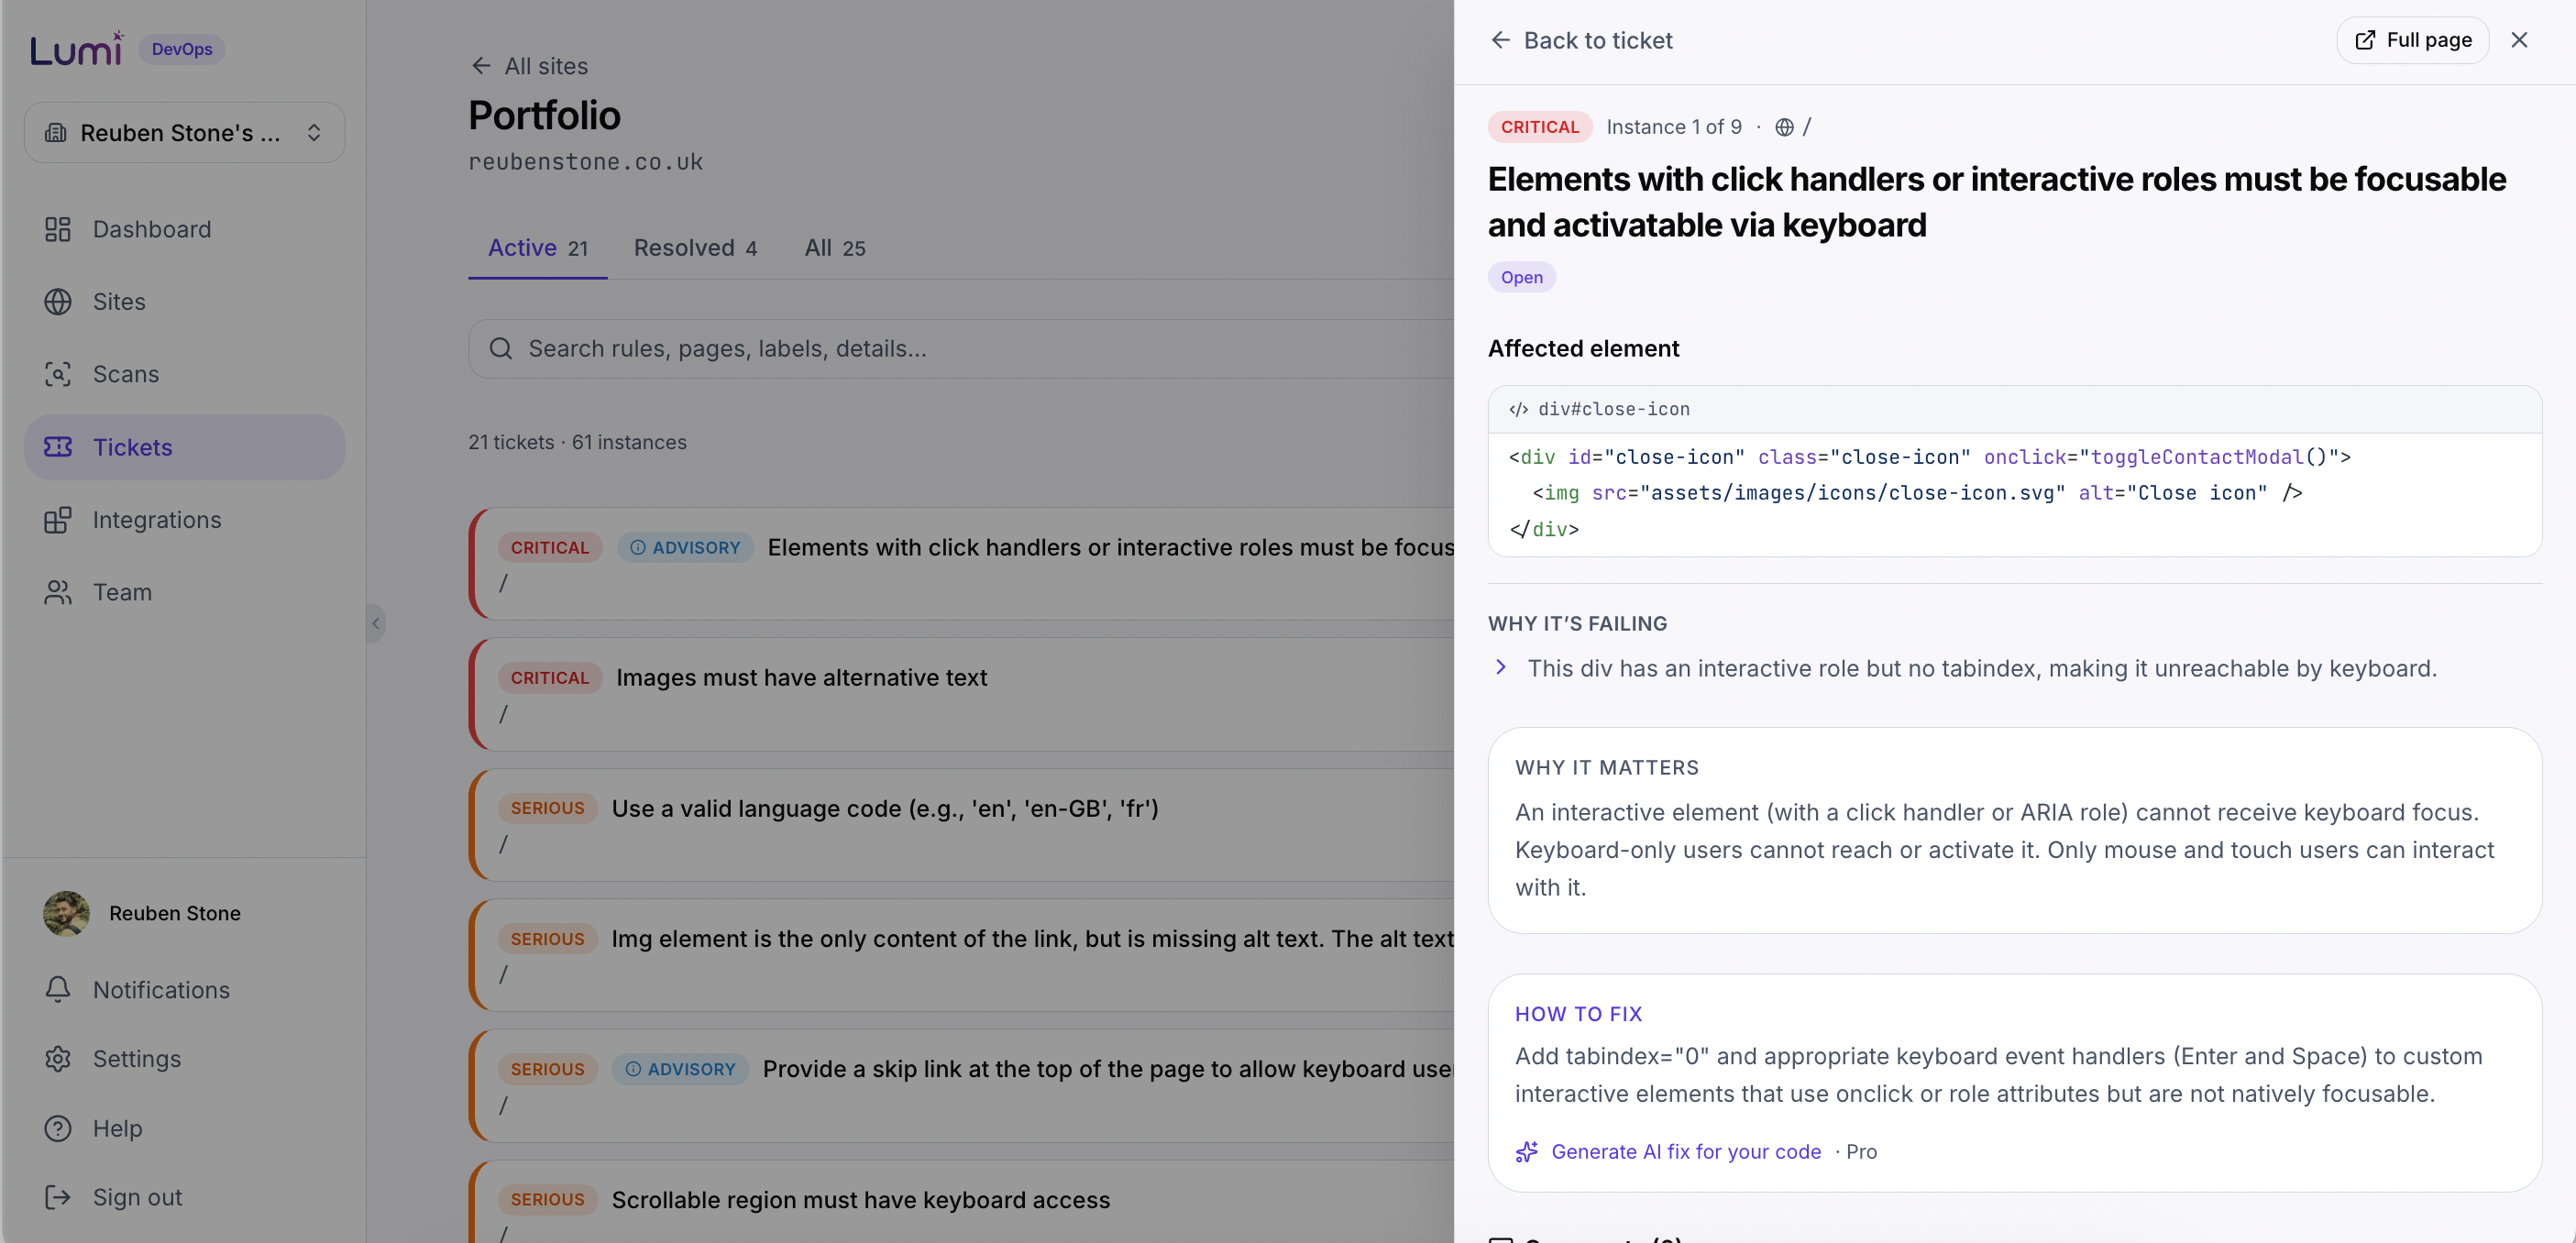The width and height of the screenshot is (2576, 1243).
Task: Click the Open status badge
Action: point(1521,277)
